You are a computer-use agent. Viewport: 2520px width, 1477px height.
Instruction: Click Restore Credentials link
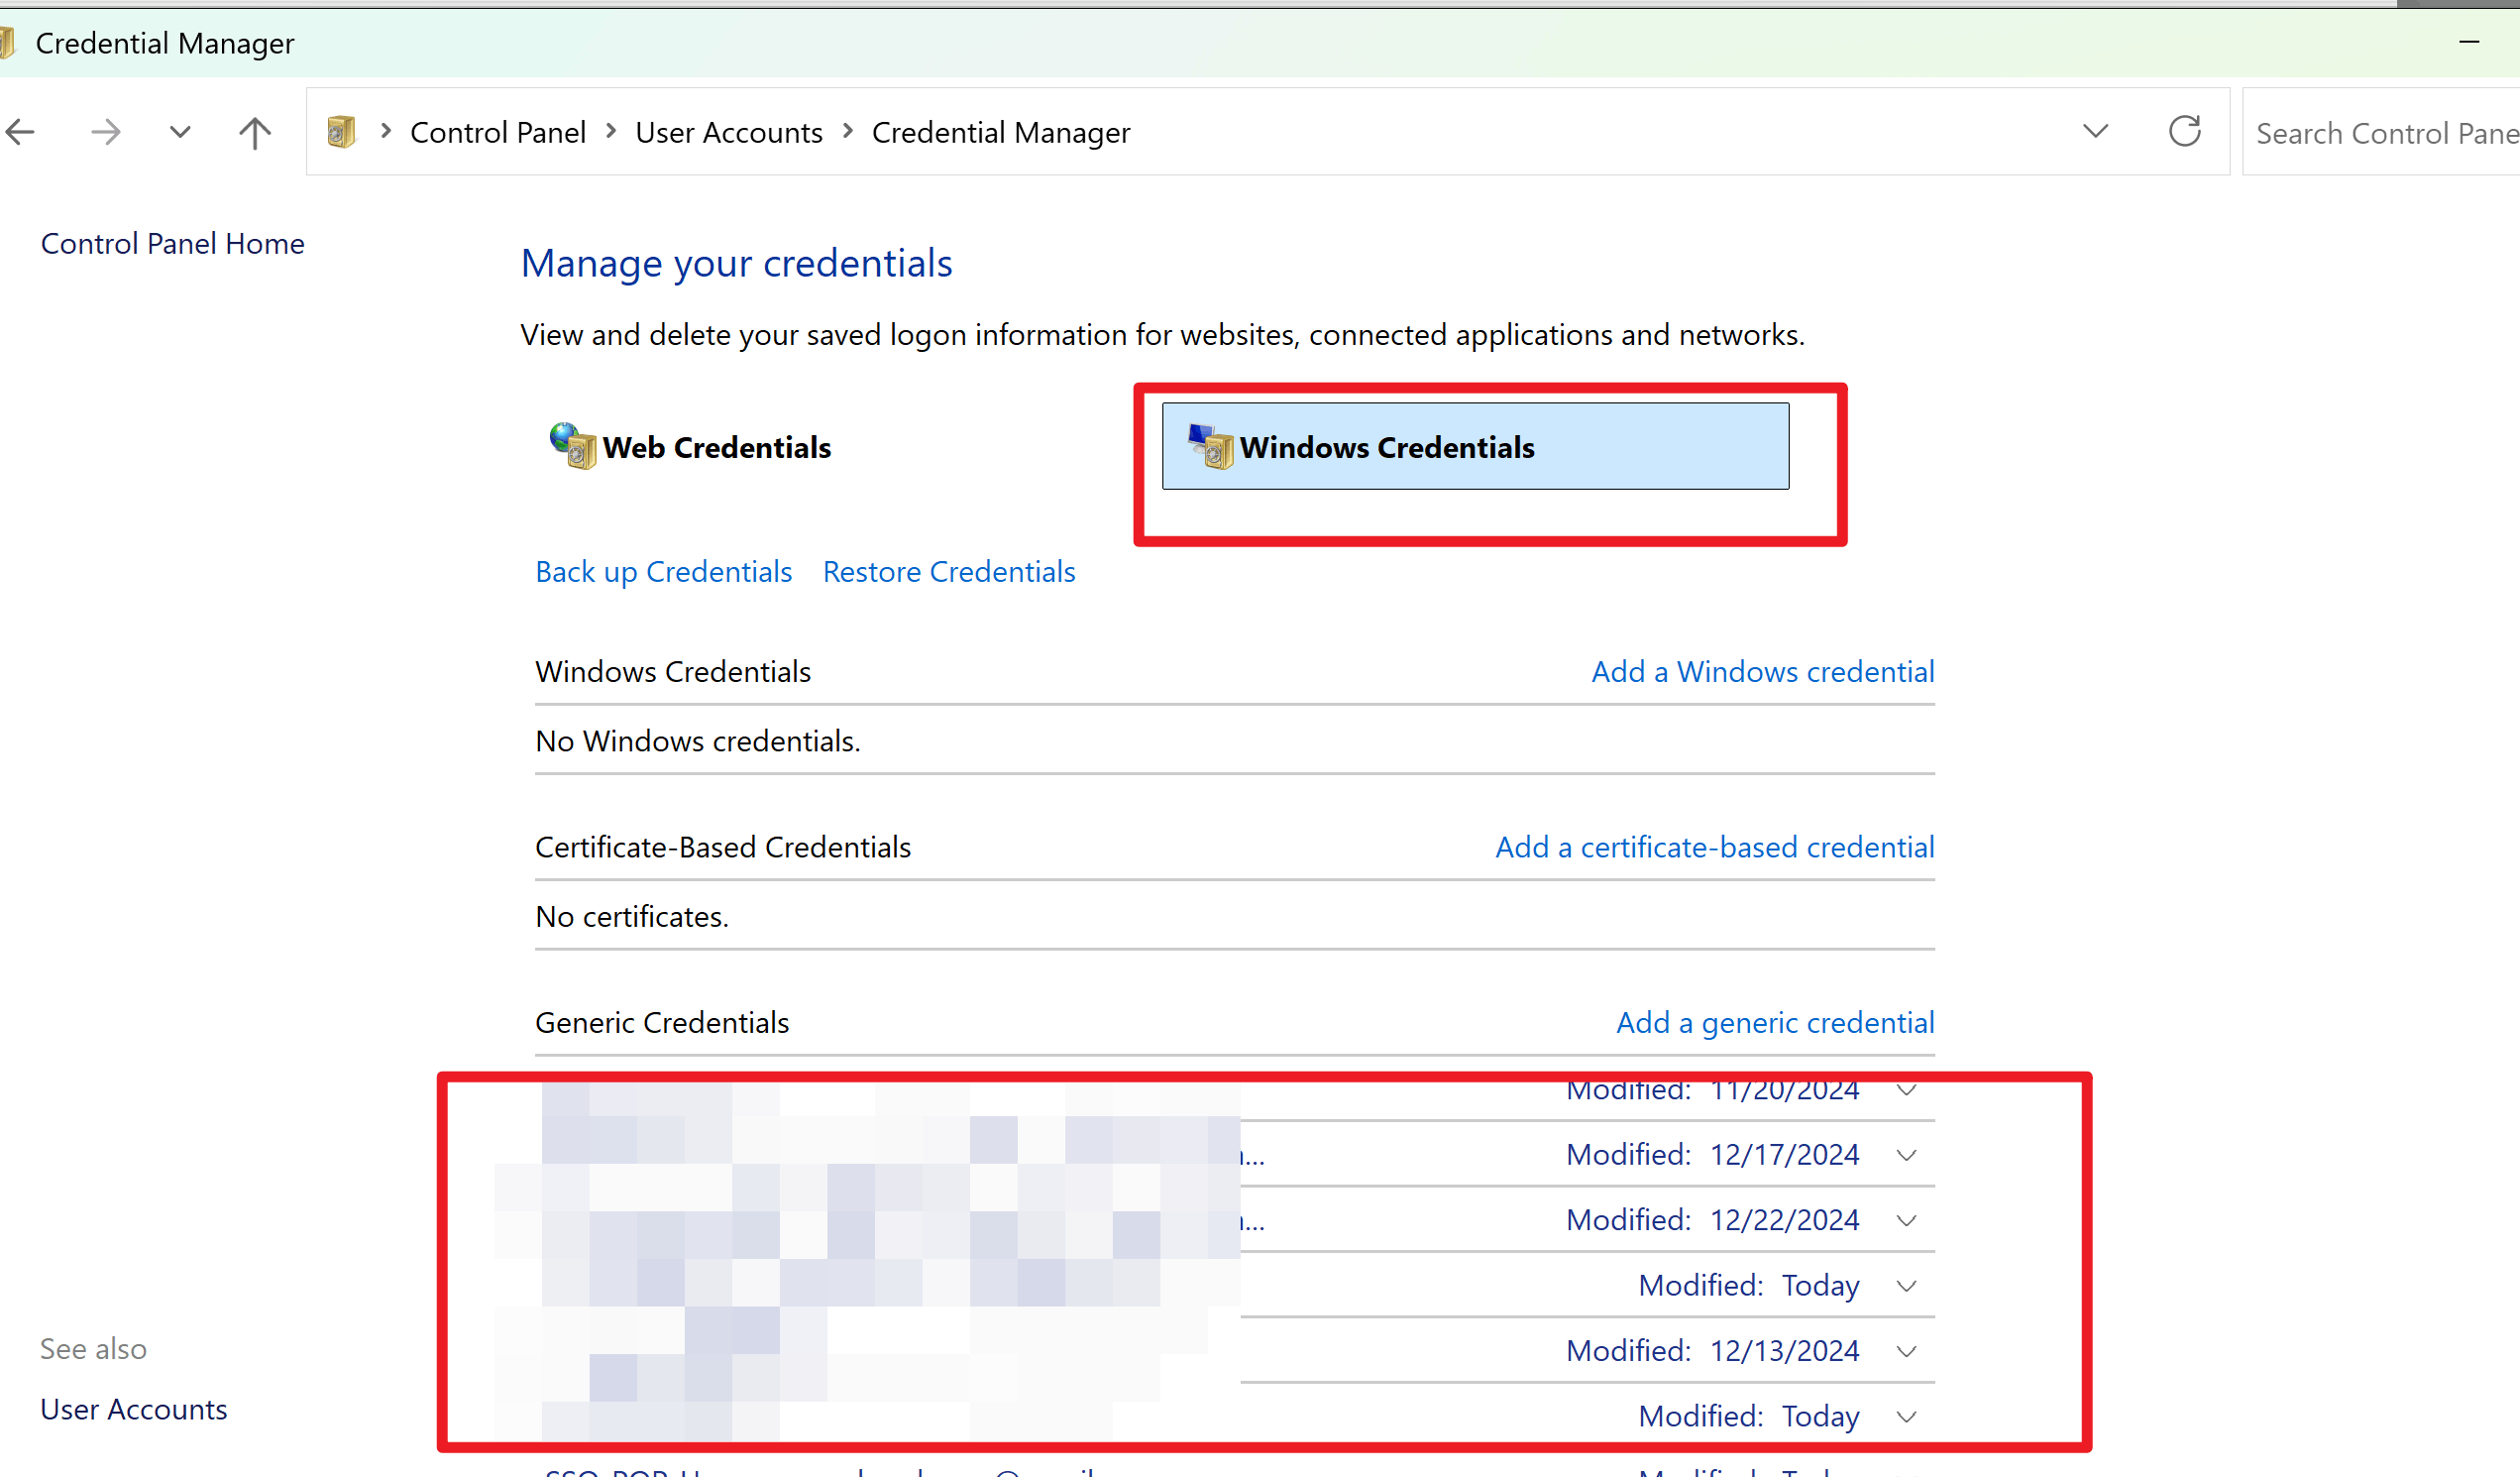point(948,572)
